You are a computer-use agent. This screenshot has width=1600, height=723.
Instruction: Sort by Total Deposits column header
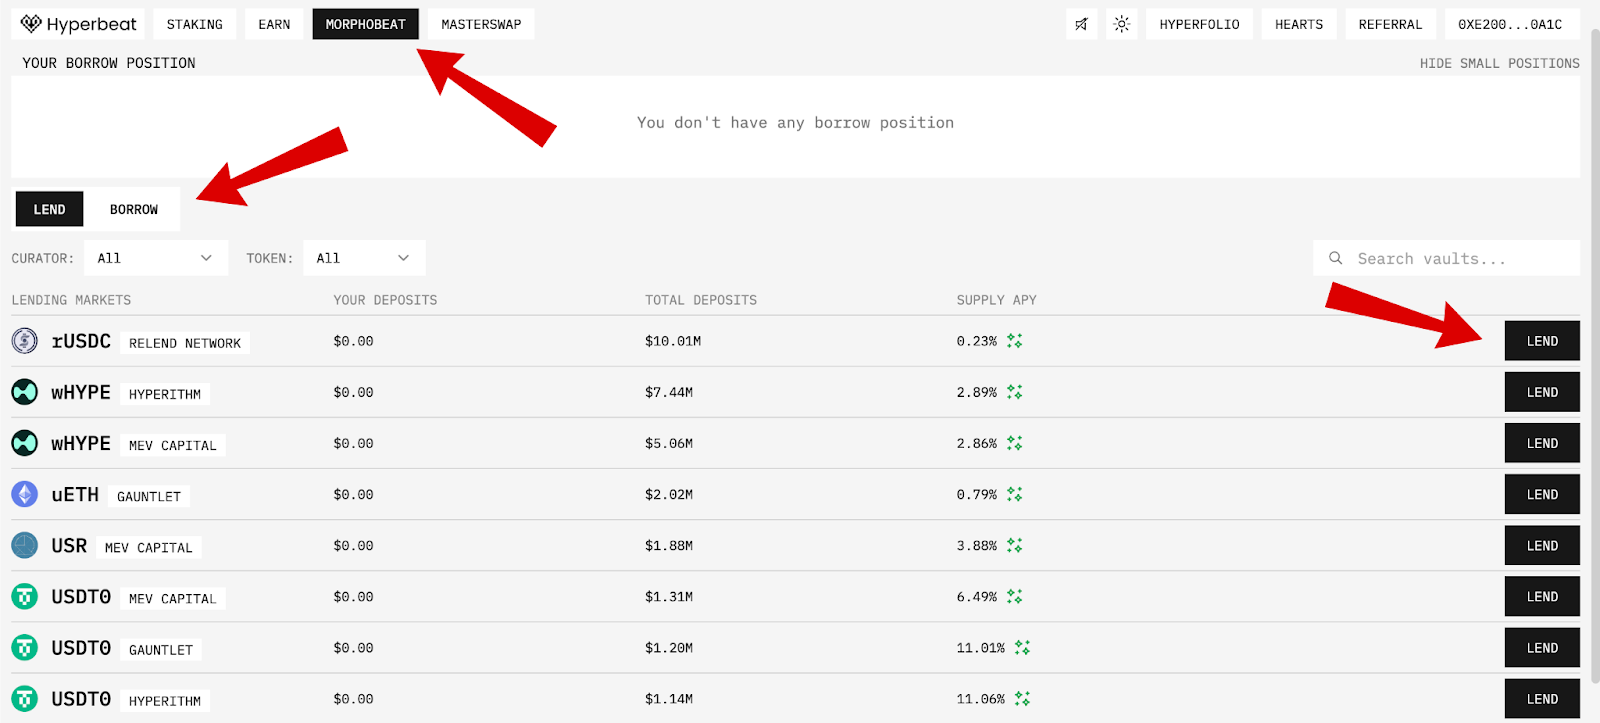(x=701, y=300)
